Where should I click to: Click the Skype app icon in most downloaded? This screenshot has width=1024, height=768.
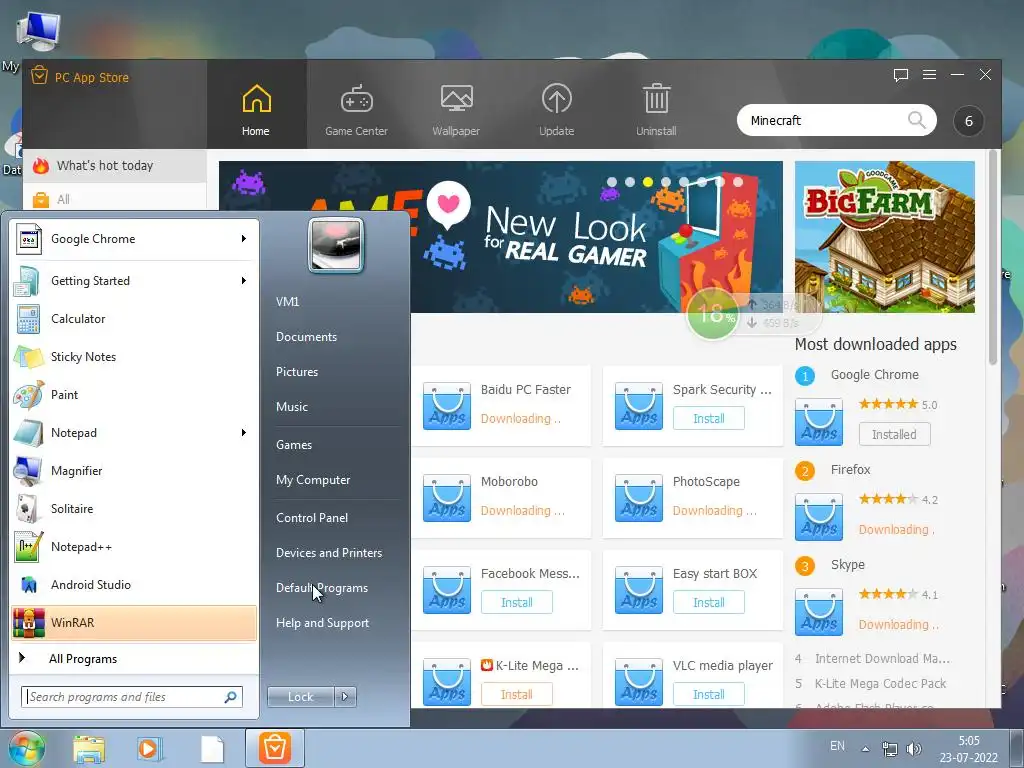819,612
